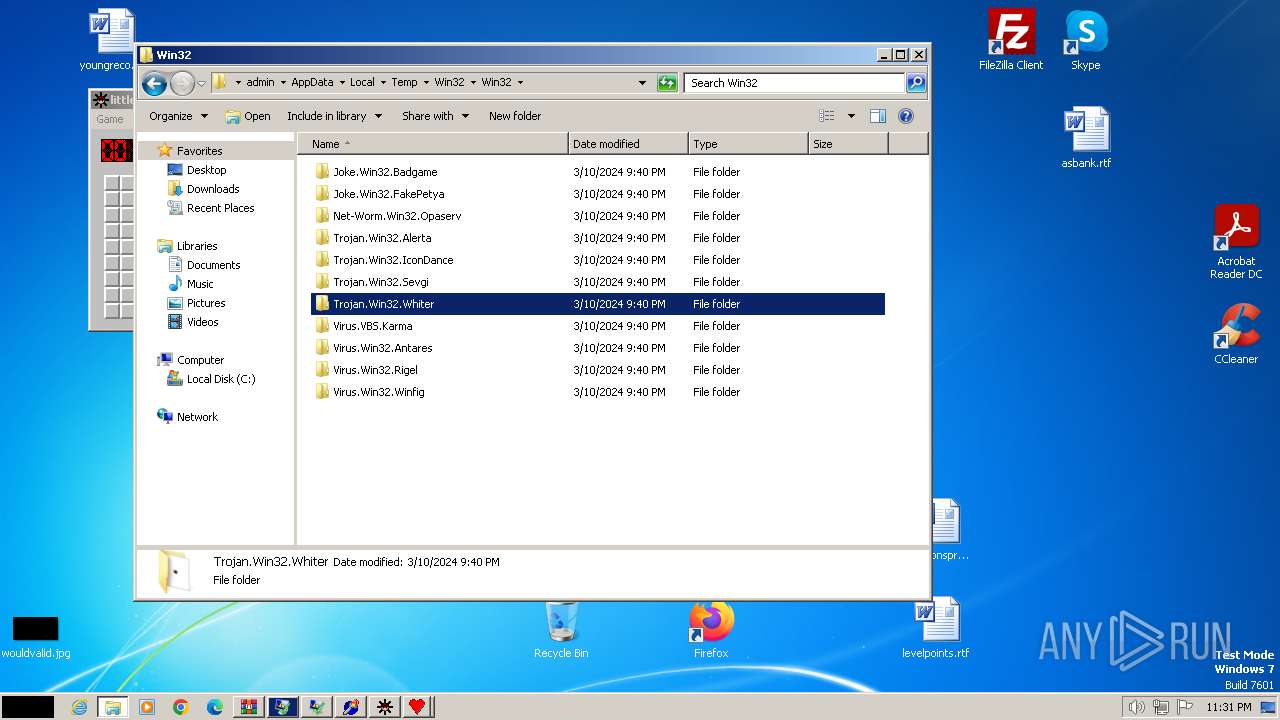Select the asbank.rtf desktop file

[1086, 138]
